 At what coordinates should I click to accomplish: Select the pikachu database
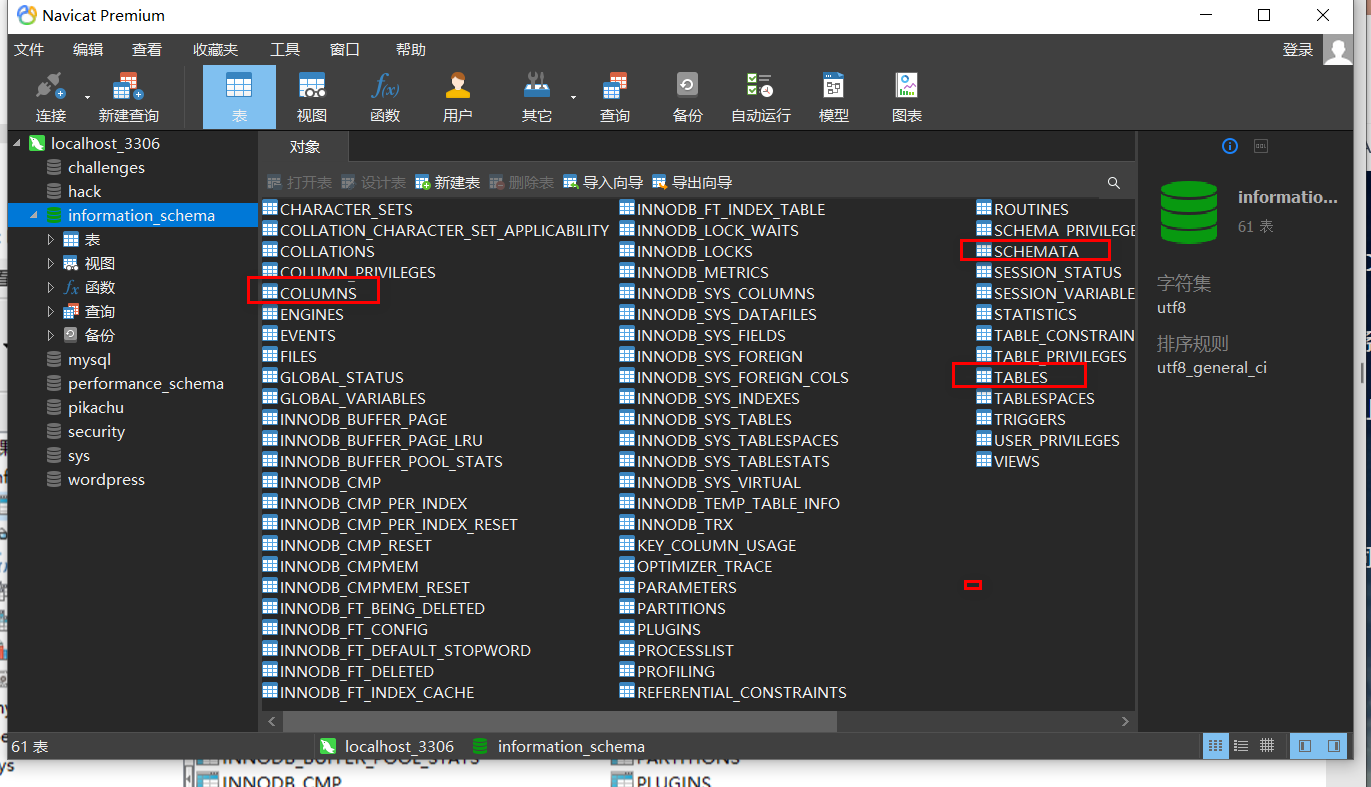click(95, 408)
